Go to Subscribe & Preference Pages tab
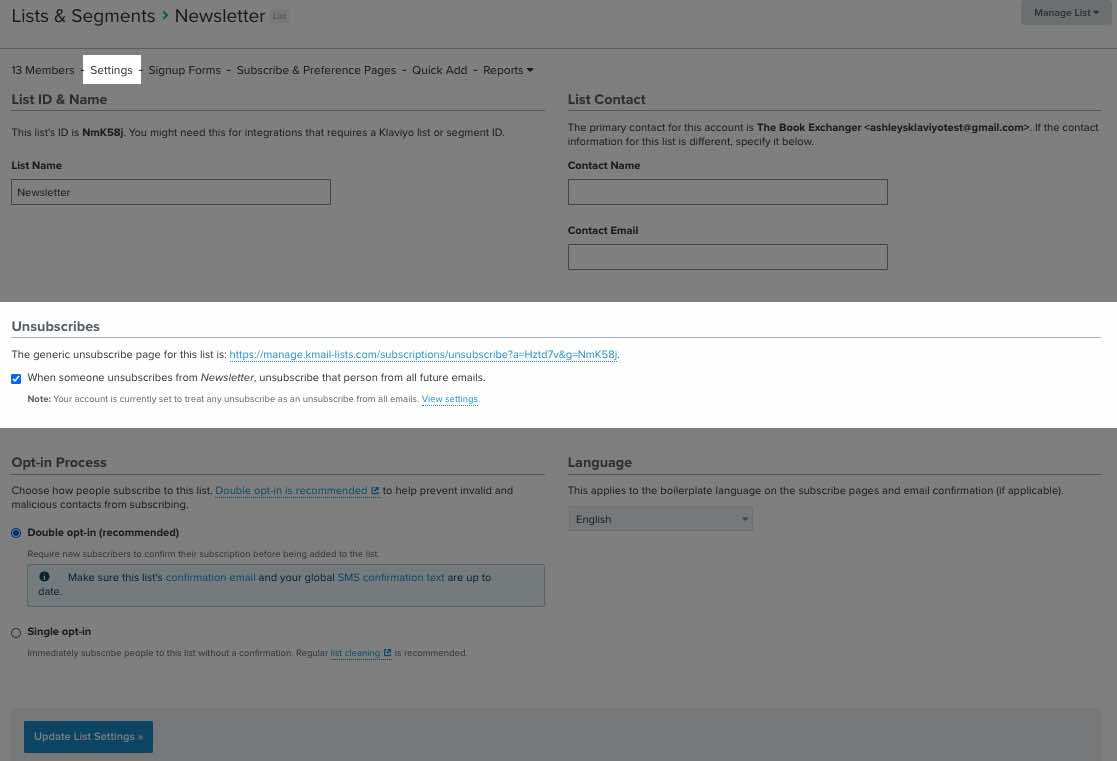This screenshot has height=761, width=1117. [x=316, y=70]
